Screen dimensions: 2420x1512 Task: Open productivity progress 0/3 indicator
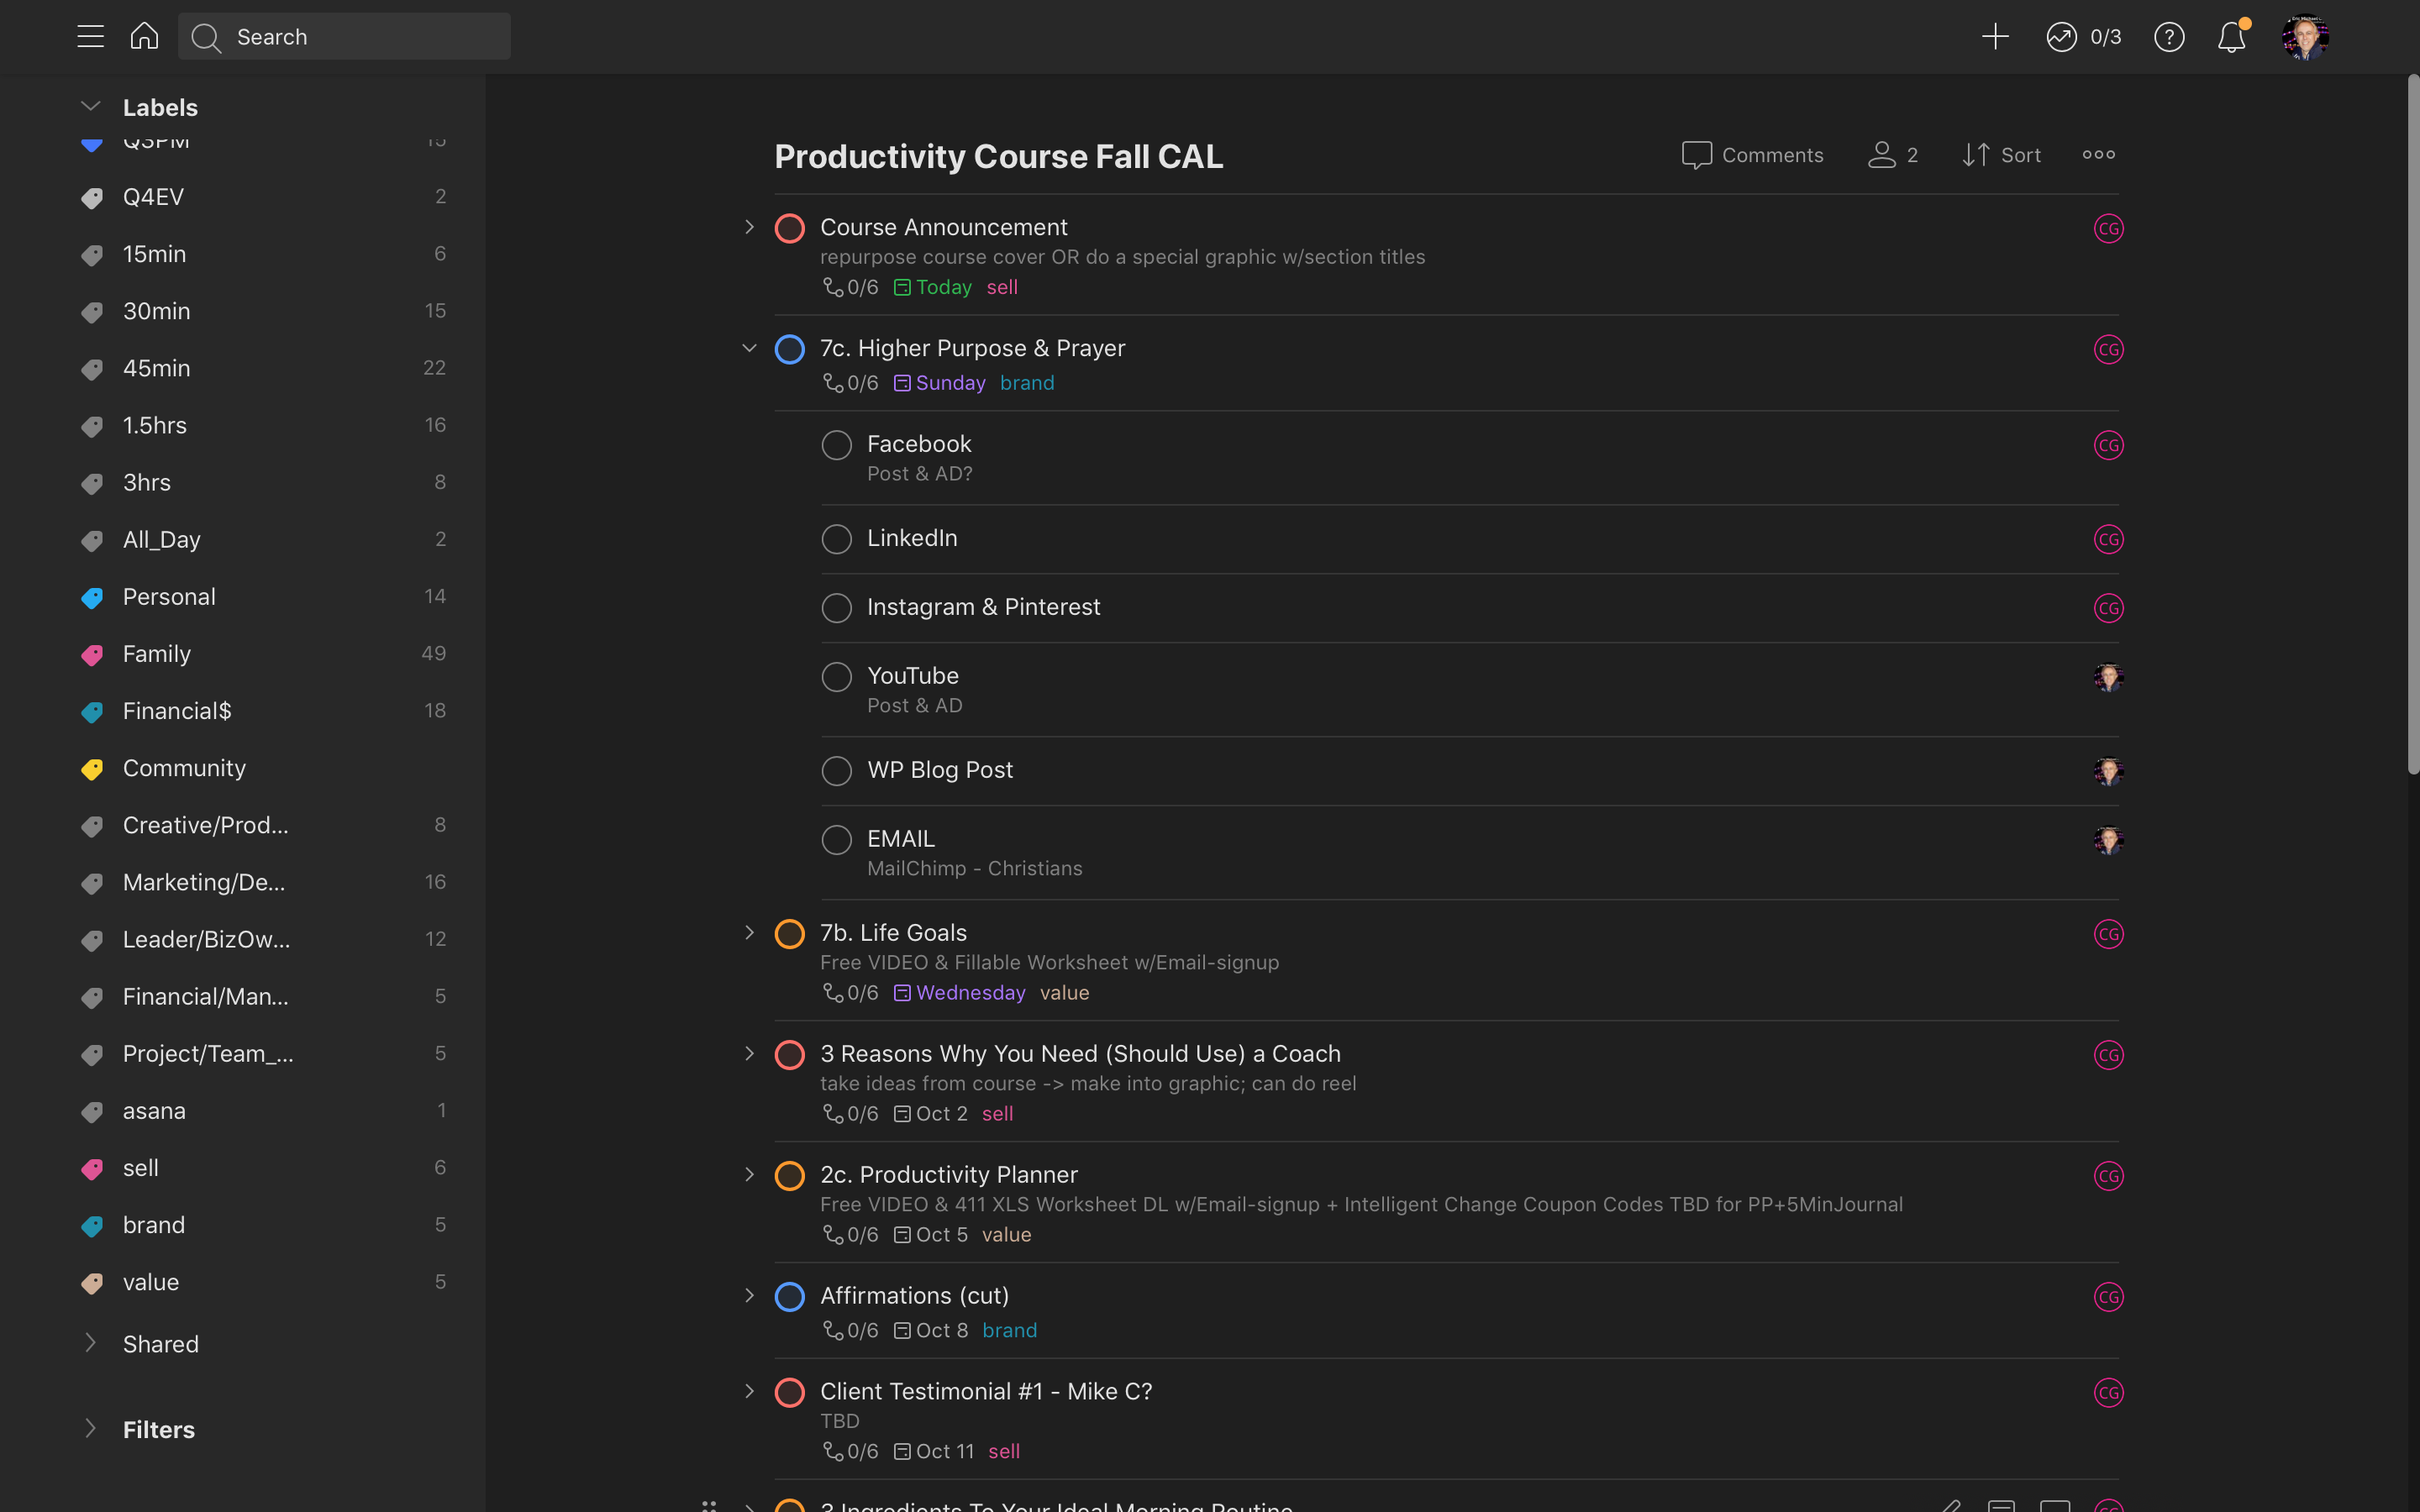click(x=2083, y=37)
